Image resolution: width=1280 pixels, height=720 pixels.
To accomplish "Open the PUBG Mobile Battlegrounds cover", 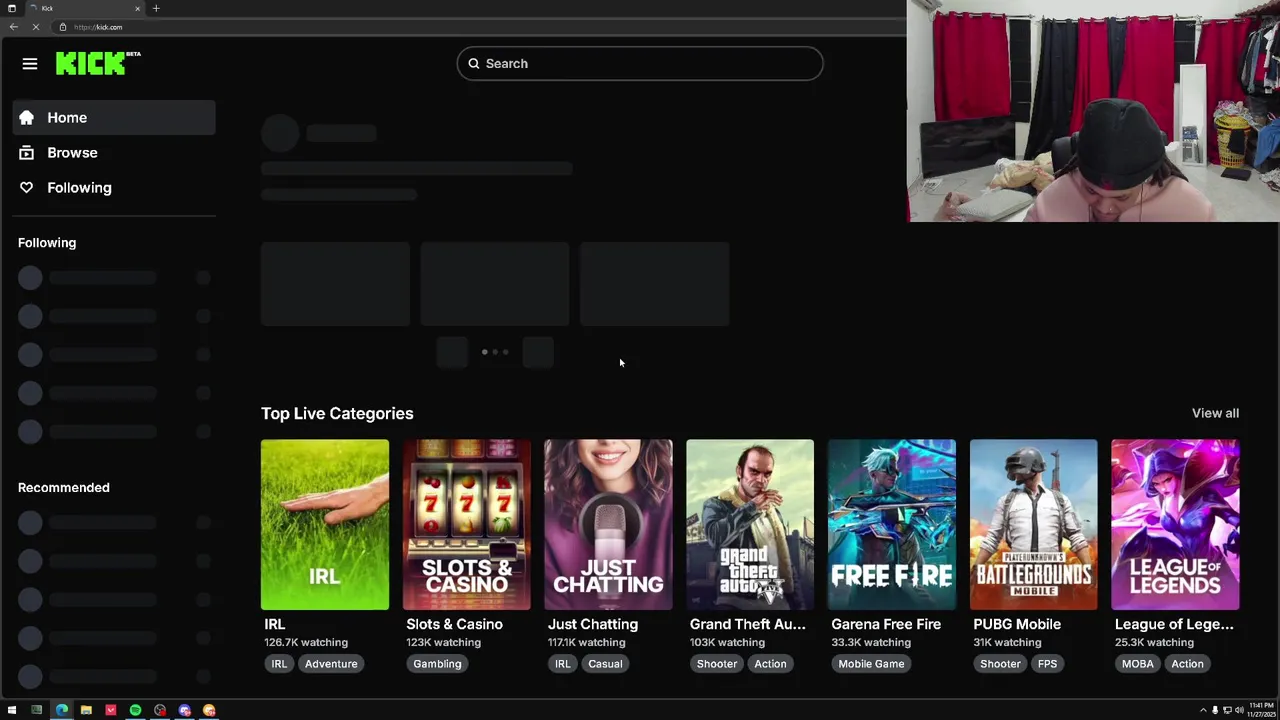I will pyautogui.click(x=1033, y=524).
